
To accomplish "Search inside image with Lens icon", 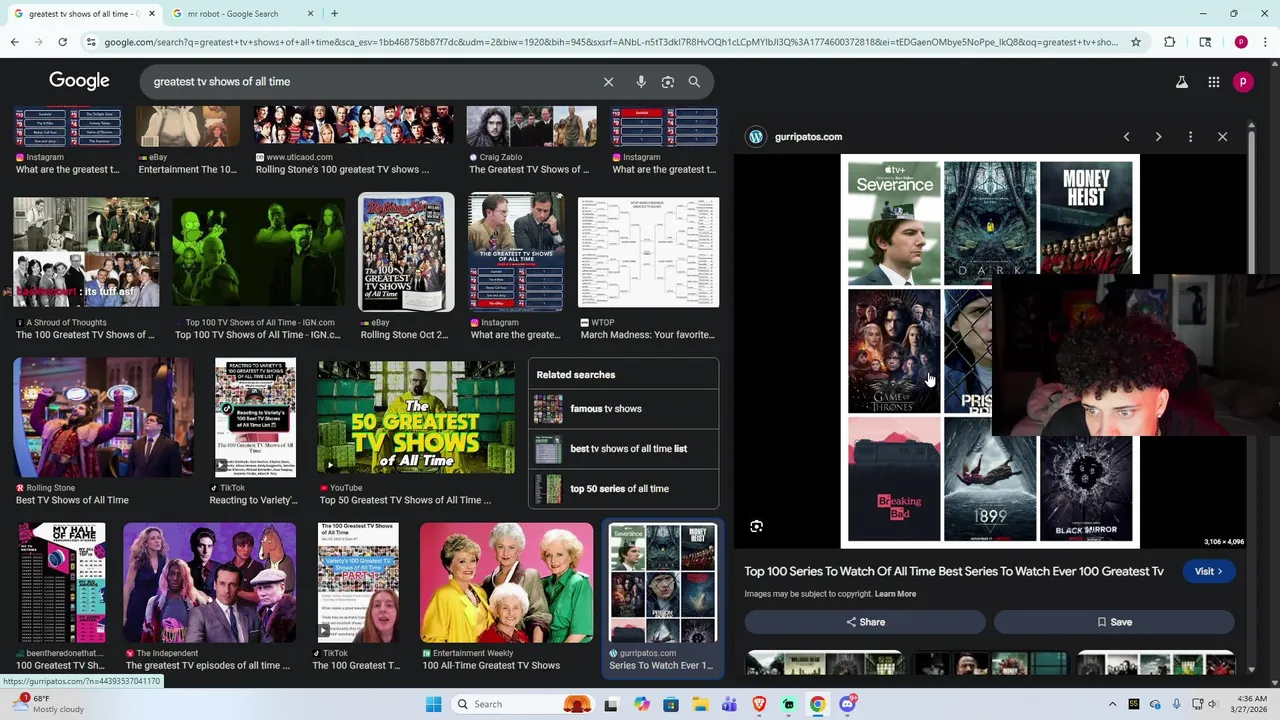I will [757, 526].
